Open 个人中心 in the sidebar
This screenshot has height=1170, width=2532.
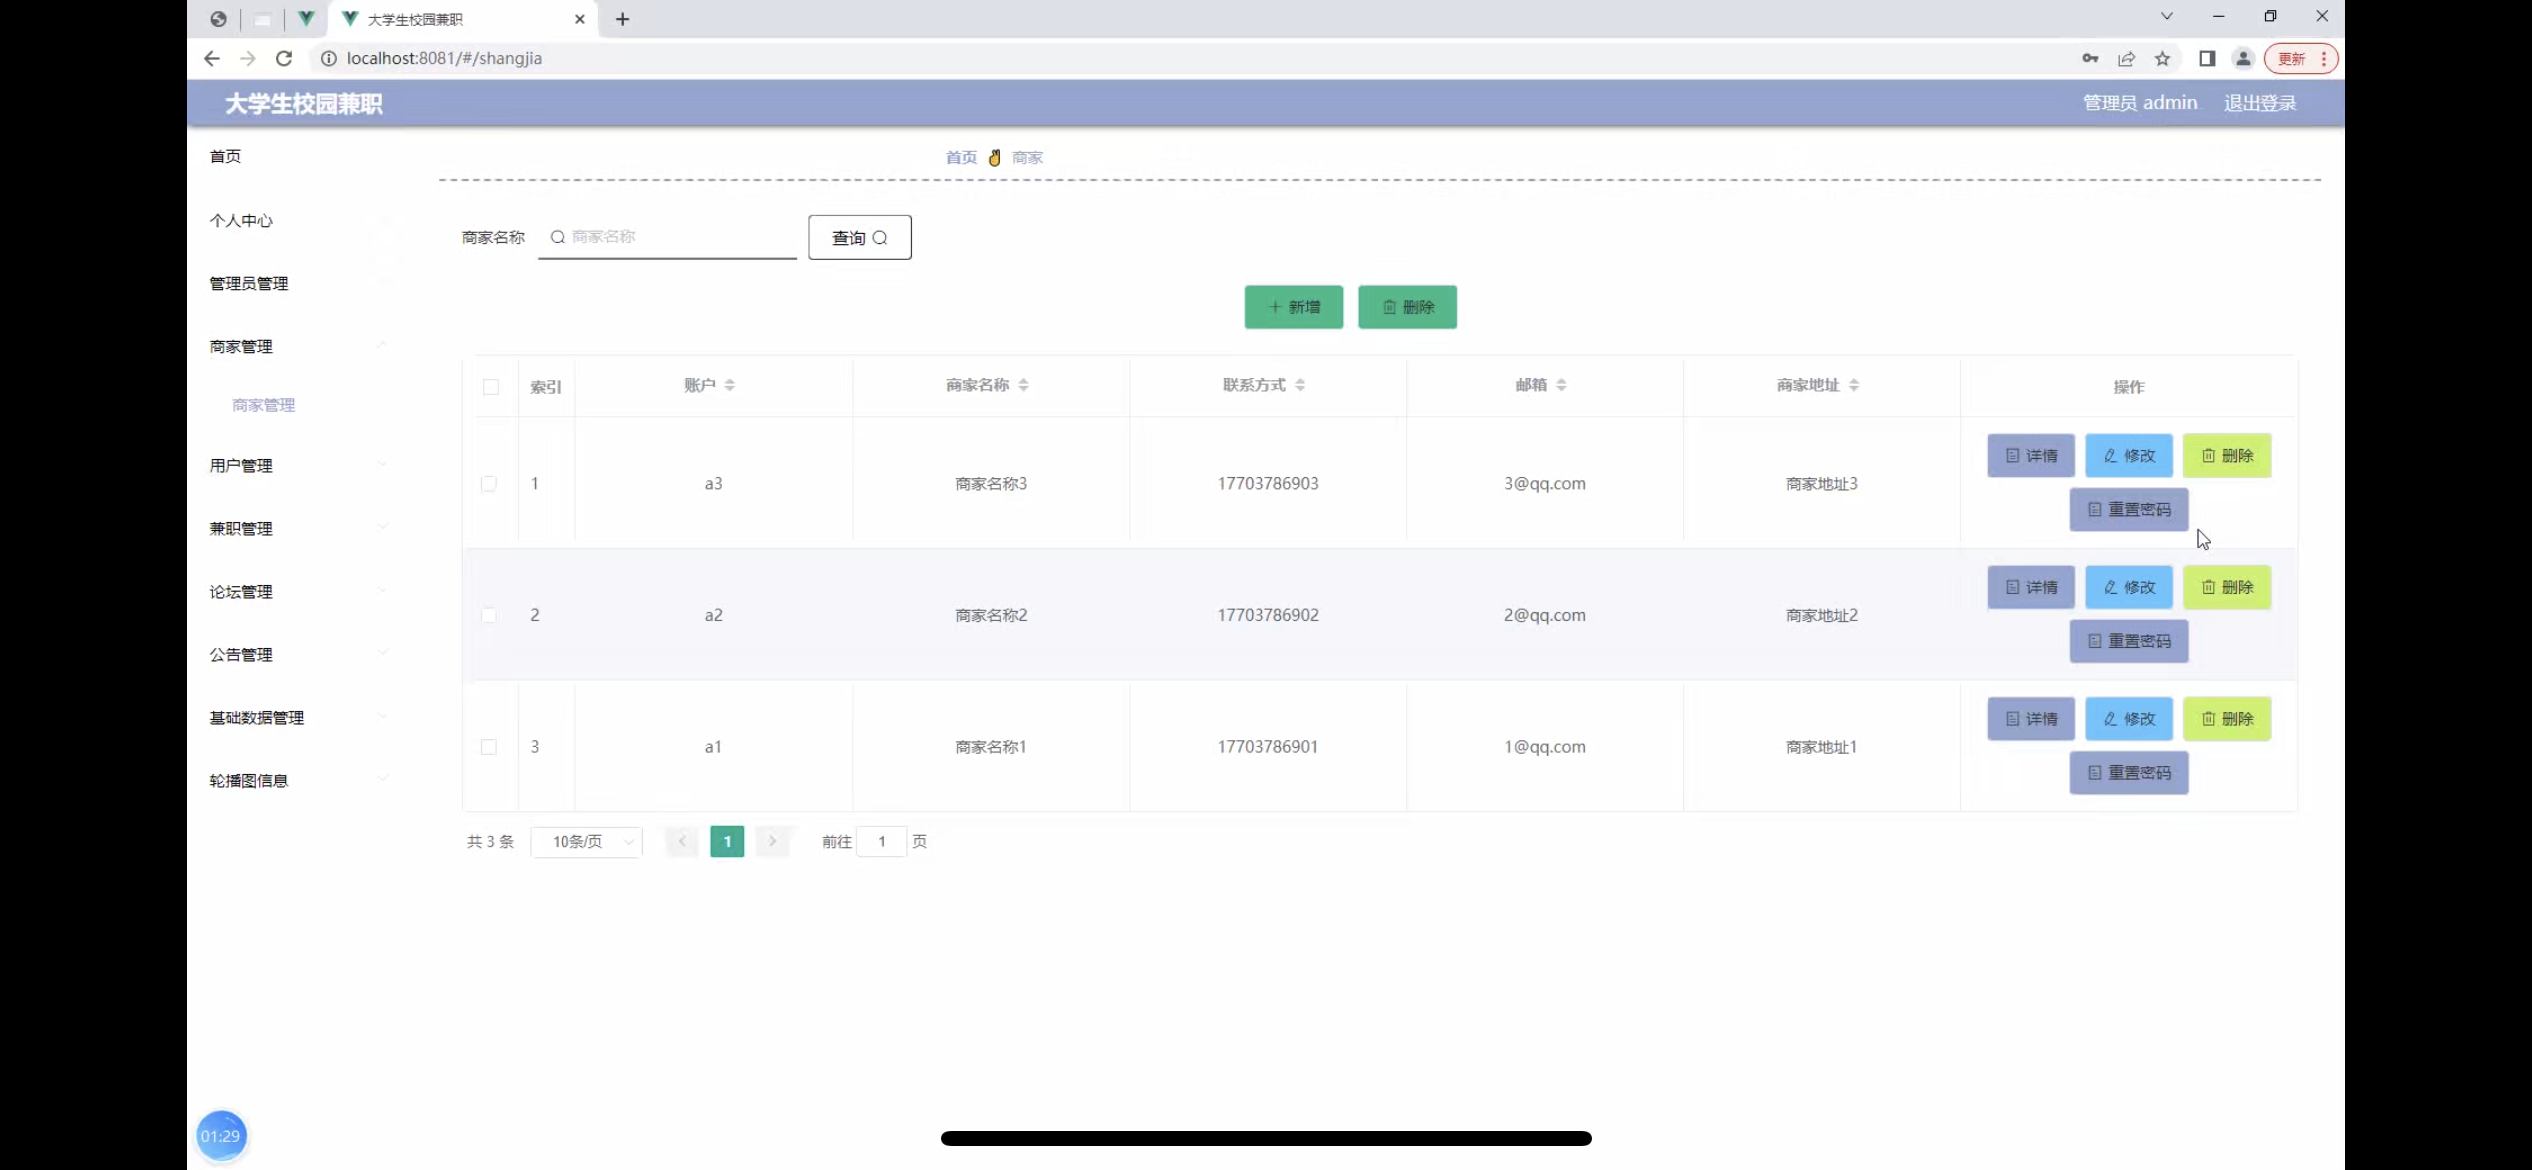click(241, 220)
